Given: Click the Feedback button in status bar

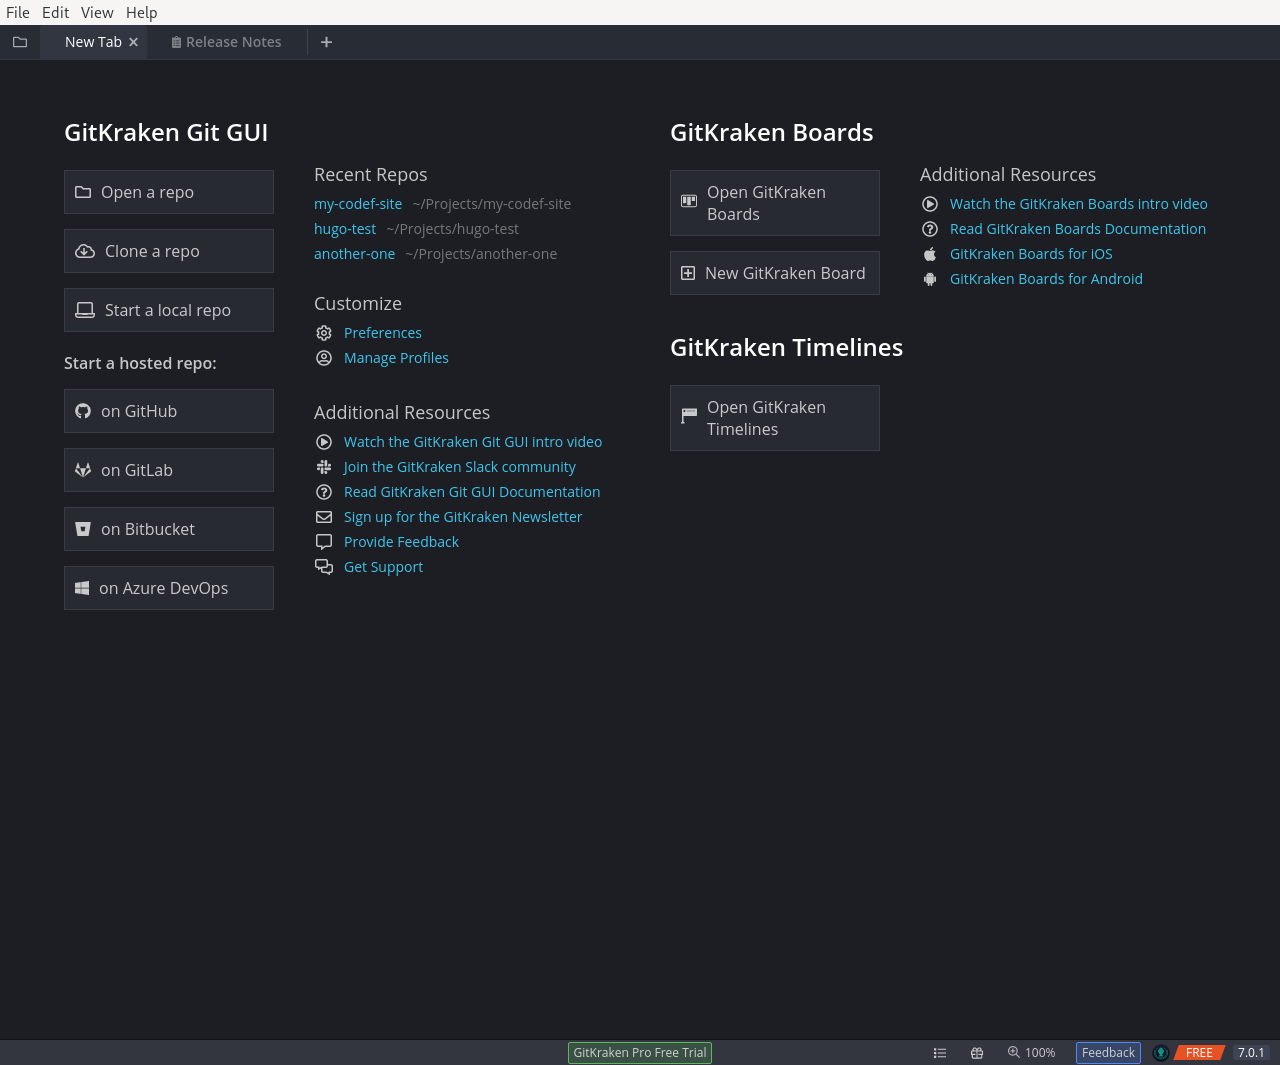Looking at the screenshot, I should point(1108,1053).
